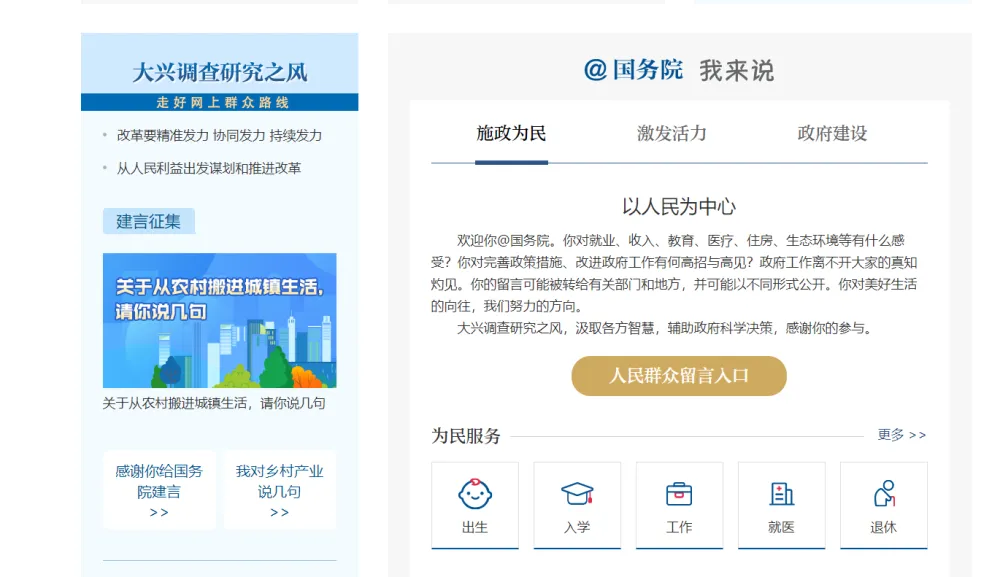Click the 走好网上群众路线 blue banner
The width and height of the screenshot is (1000, 577).
220,102
